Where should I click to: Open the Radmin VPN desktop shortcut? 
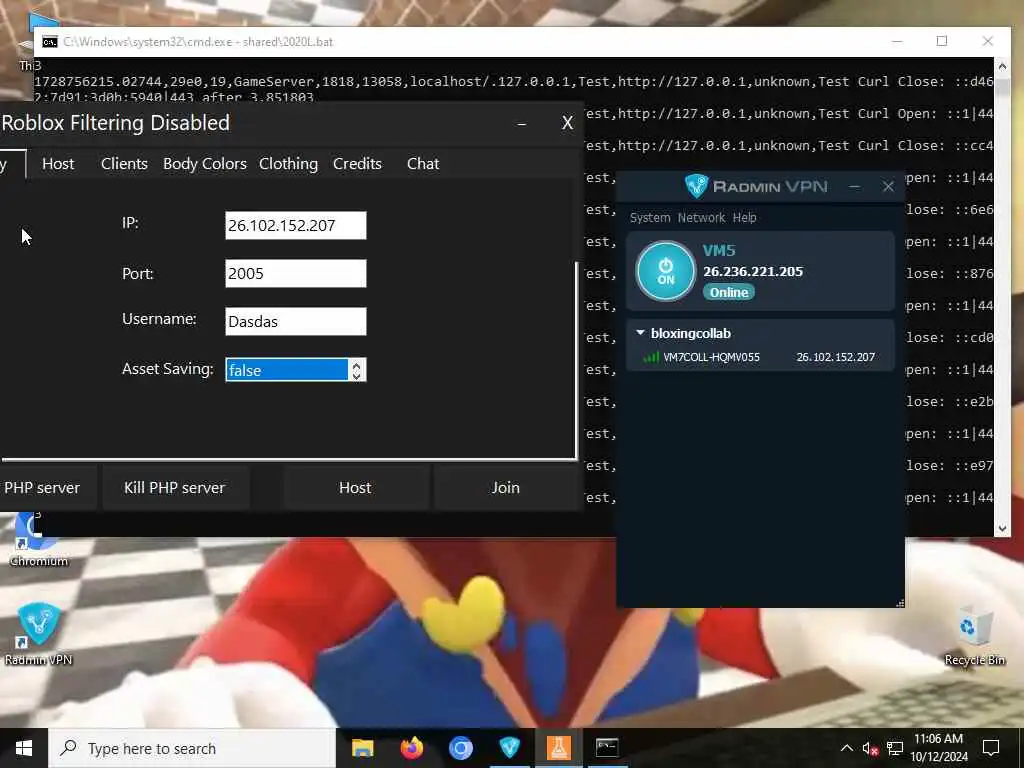[x=39, y=634]
